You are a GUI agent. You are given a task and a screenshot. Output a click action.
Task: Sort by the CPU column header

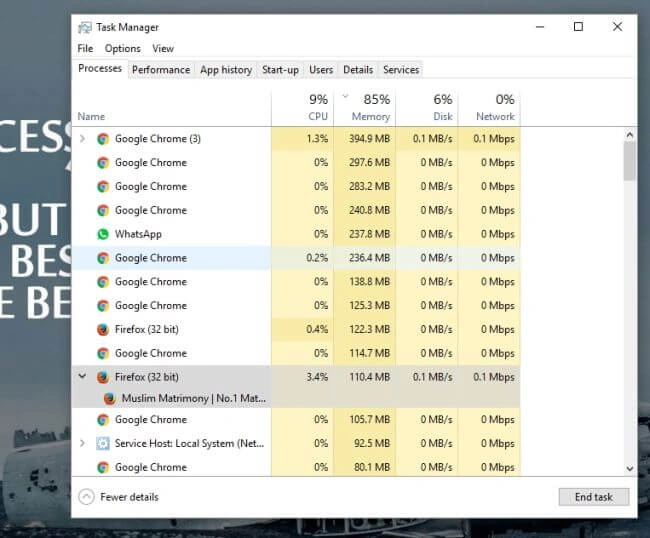point(318,116)
